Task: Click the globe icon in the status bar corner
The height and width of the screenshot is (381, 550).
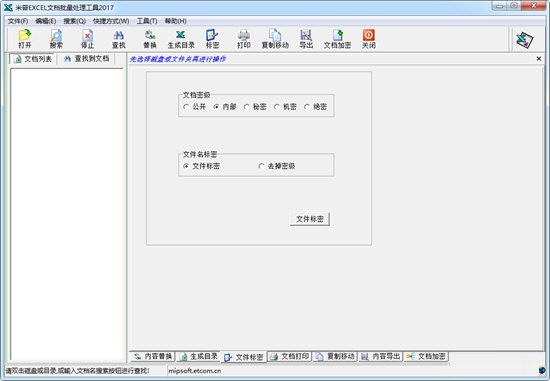Action: coord(542,370)
